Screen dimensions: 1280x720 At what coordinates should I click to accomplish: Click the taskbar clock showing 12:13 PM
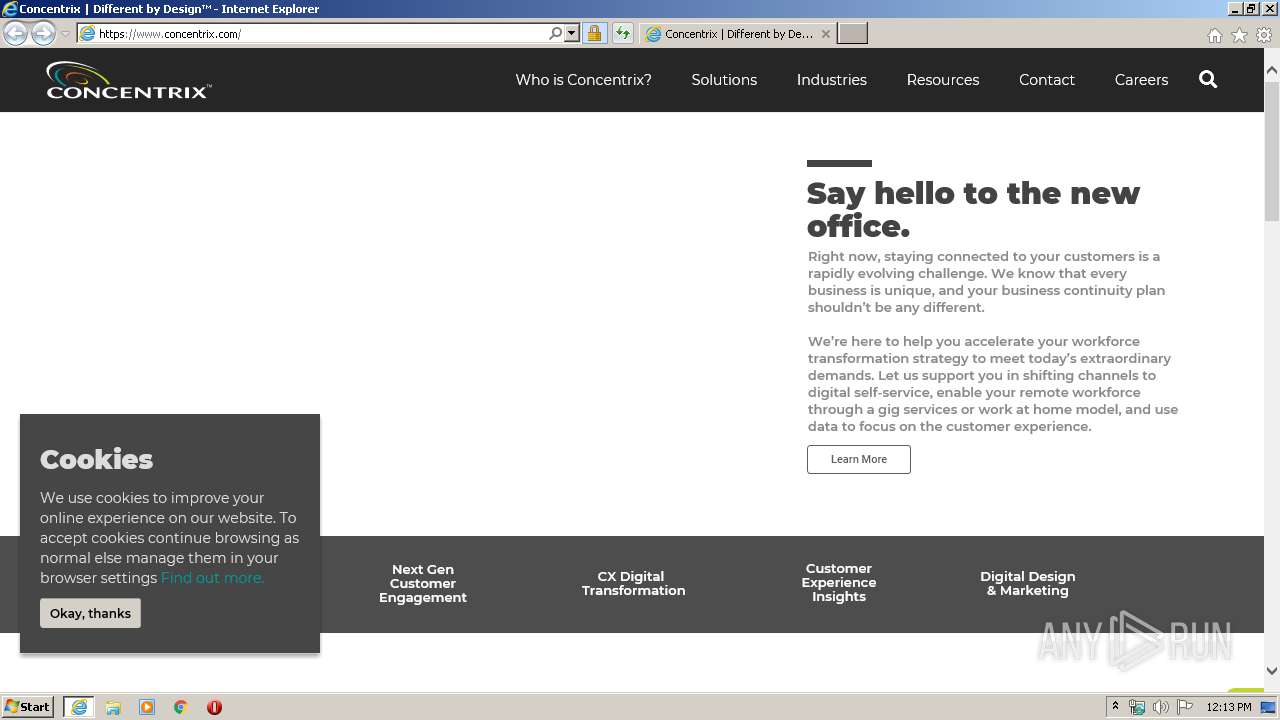pos(1229,707)
